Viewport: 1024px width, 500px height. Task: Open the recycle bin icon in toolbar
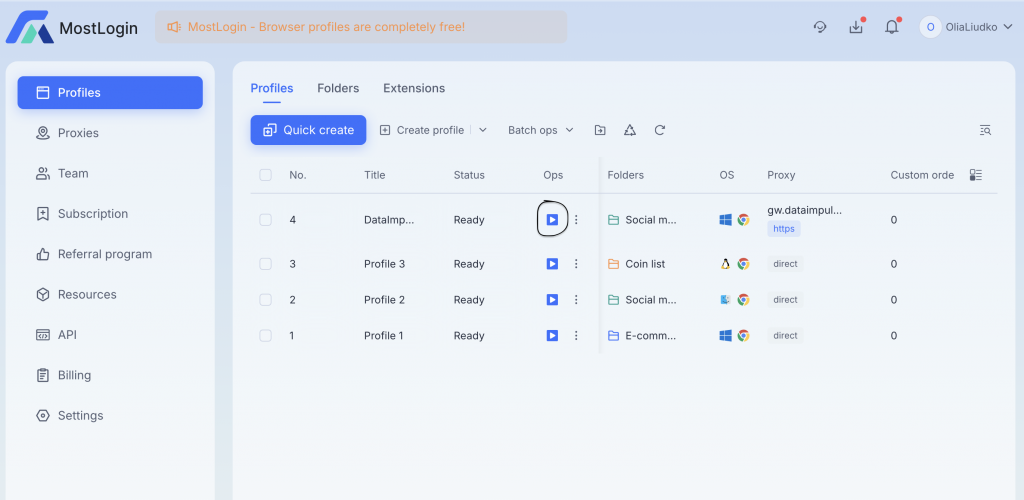pos(630,130)
